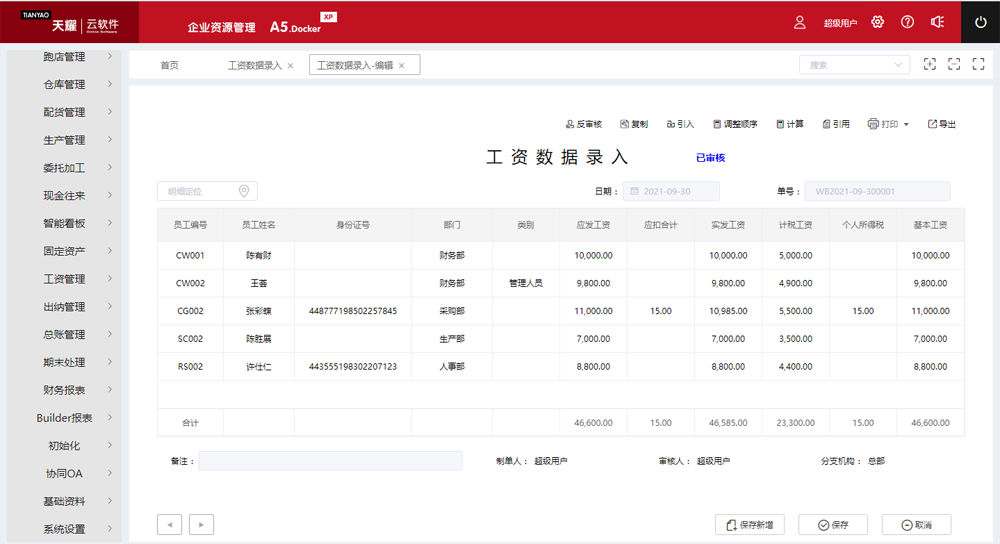
Task: Click the fullscreen icon beside search
Action: [x=978, y=64]
